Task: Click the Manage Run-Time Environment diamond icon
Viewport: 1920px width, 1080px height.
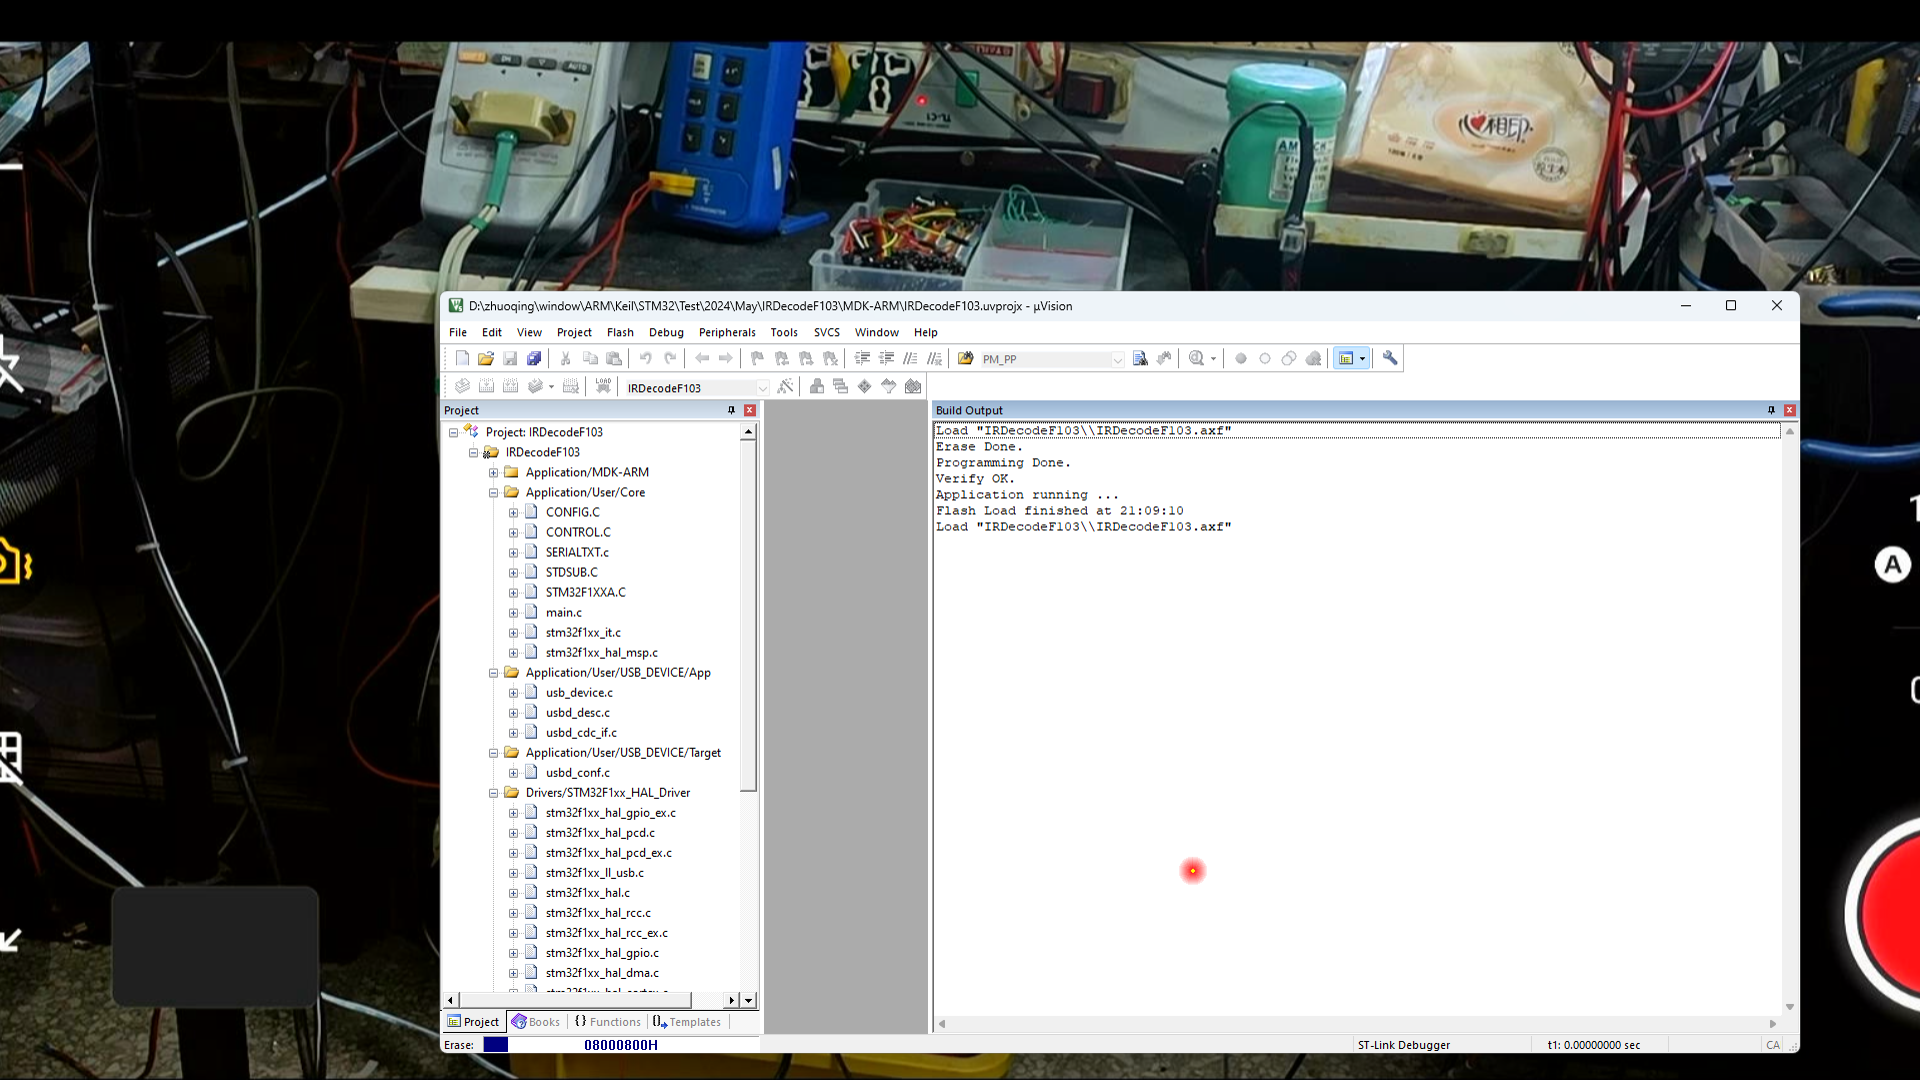Action: [865, 386]
